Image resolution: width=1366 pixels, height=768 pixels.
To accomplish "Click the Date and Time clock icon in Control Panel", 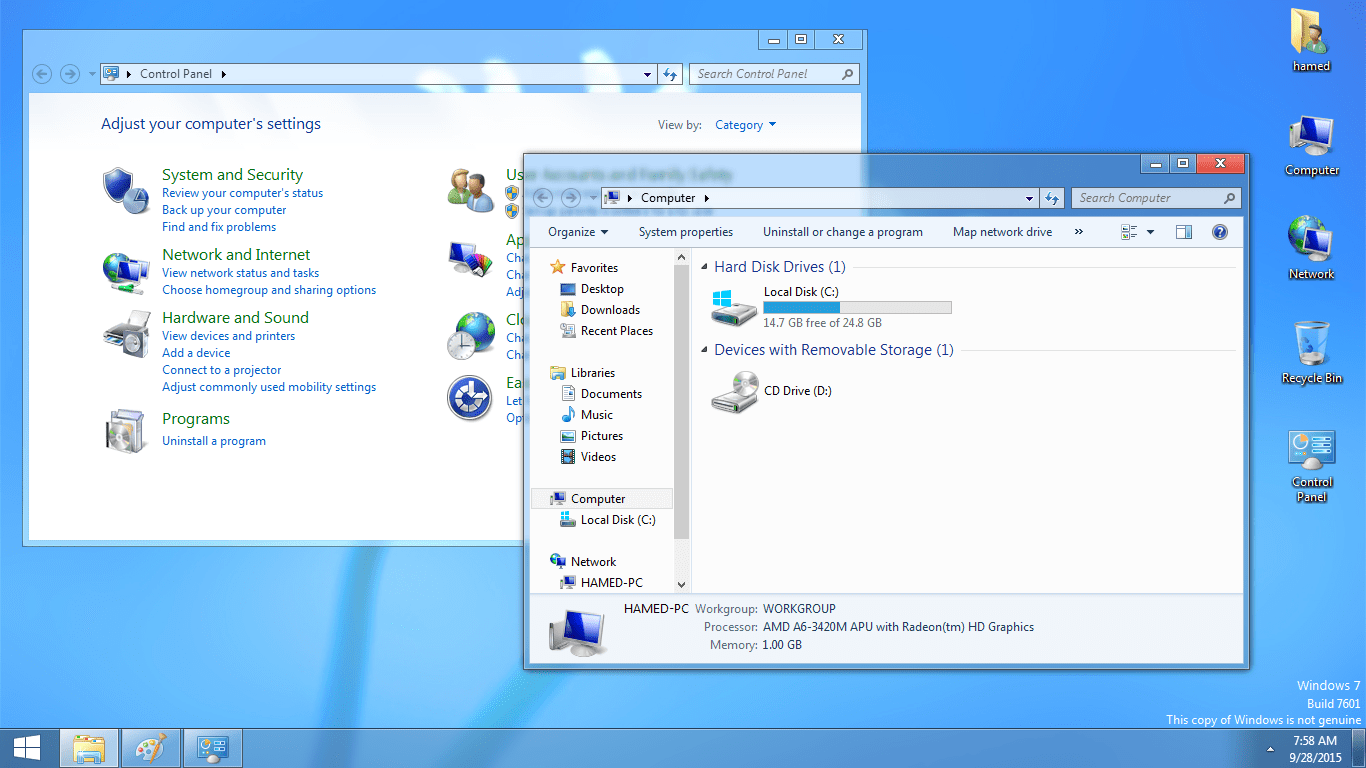I will tap(471, 336).
